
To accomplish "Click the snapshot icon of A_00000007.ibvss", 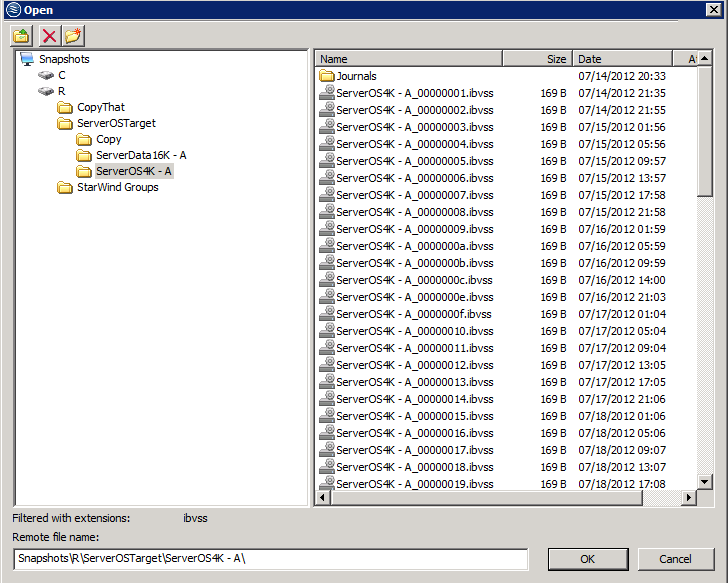I will (x=327, y=194).
